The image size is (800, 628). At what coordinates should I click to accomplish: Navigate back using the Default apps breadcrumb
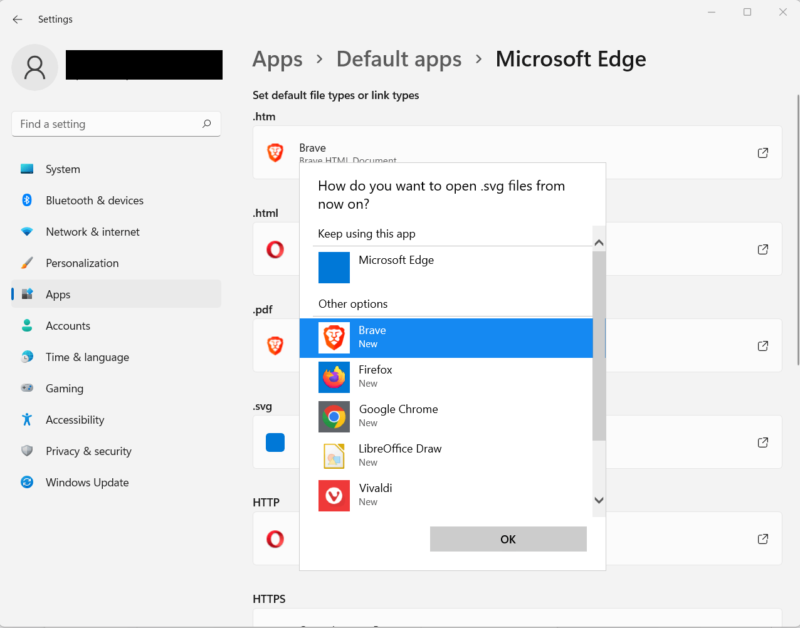pyautogui.click(x=398, y=59)
